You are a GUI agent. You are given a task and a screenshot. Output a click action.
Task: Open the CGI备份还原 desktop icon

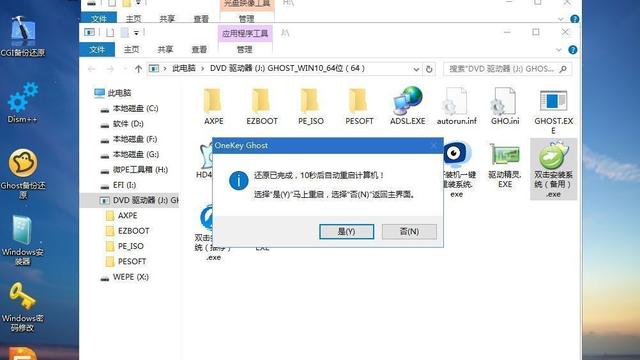[x=23, y=36]
